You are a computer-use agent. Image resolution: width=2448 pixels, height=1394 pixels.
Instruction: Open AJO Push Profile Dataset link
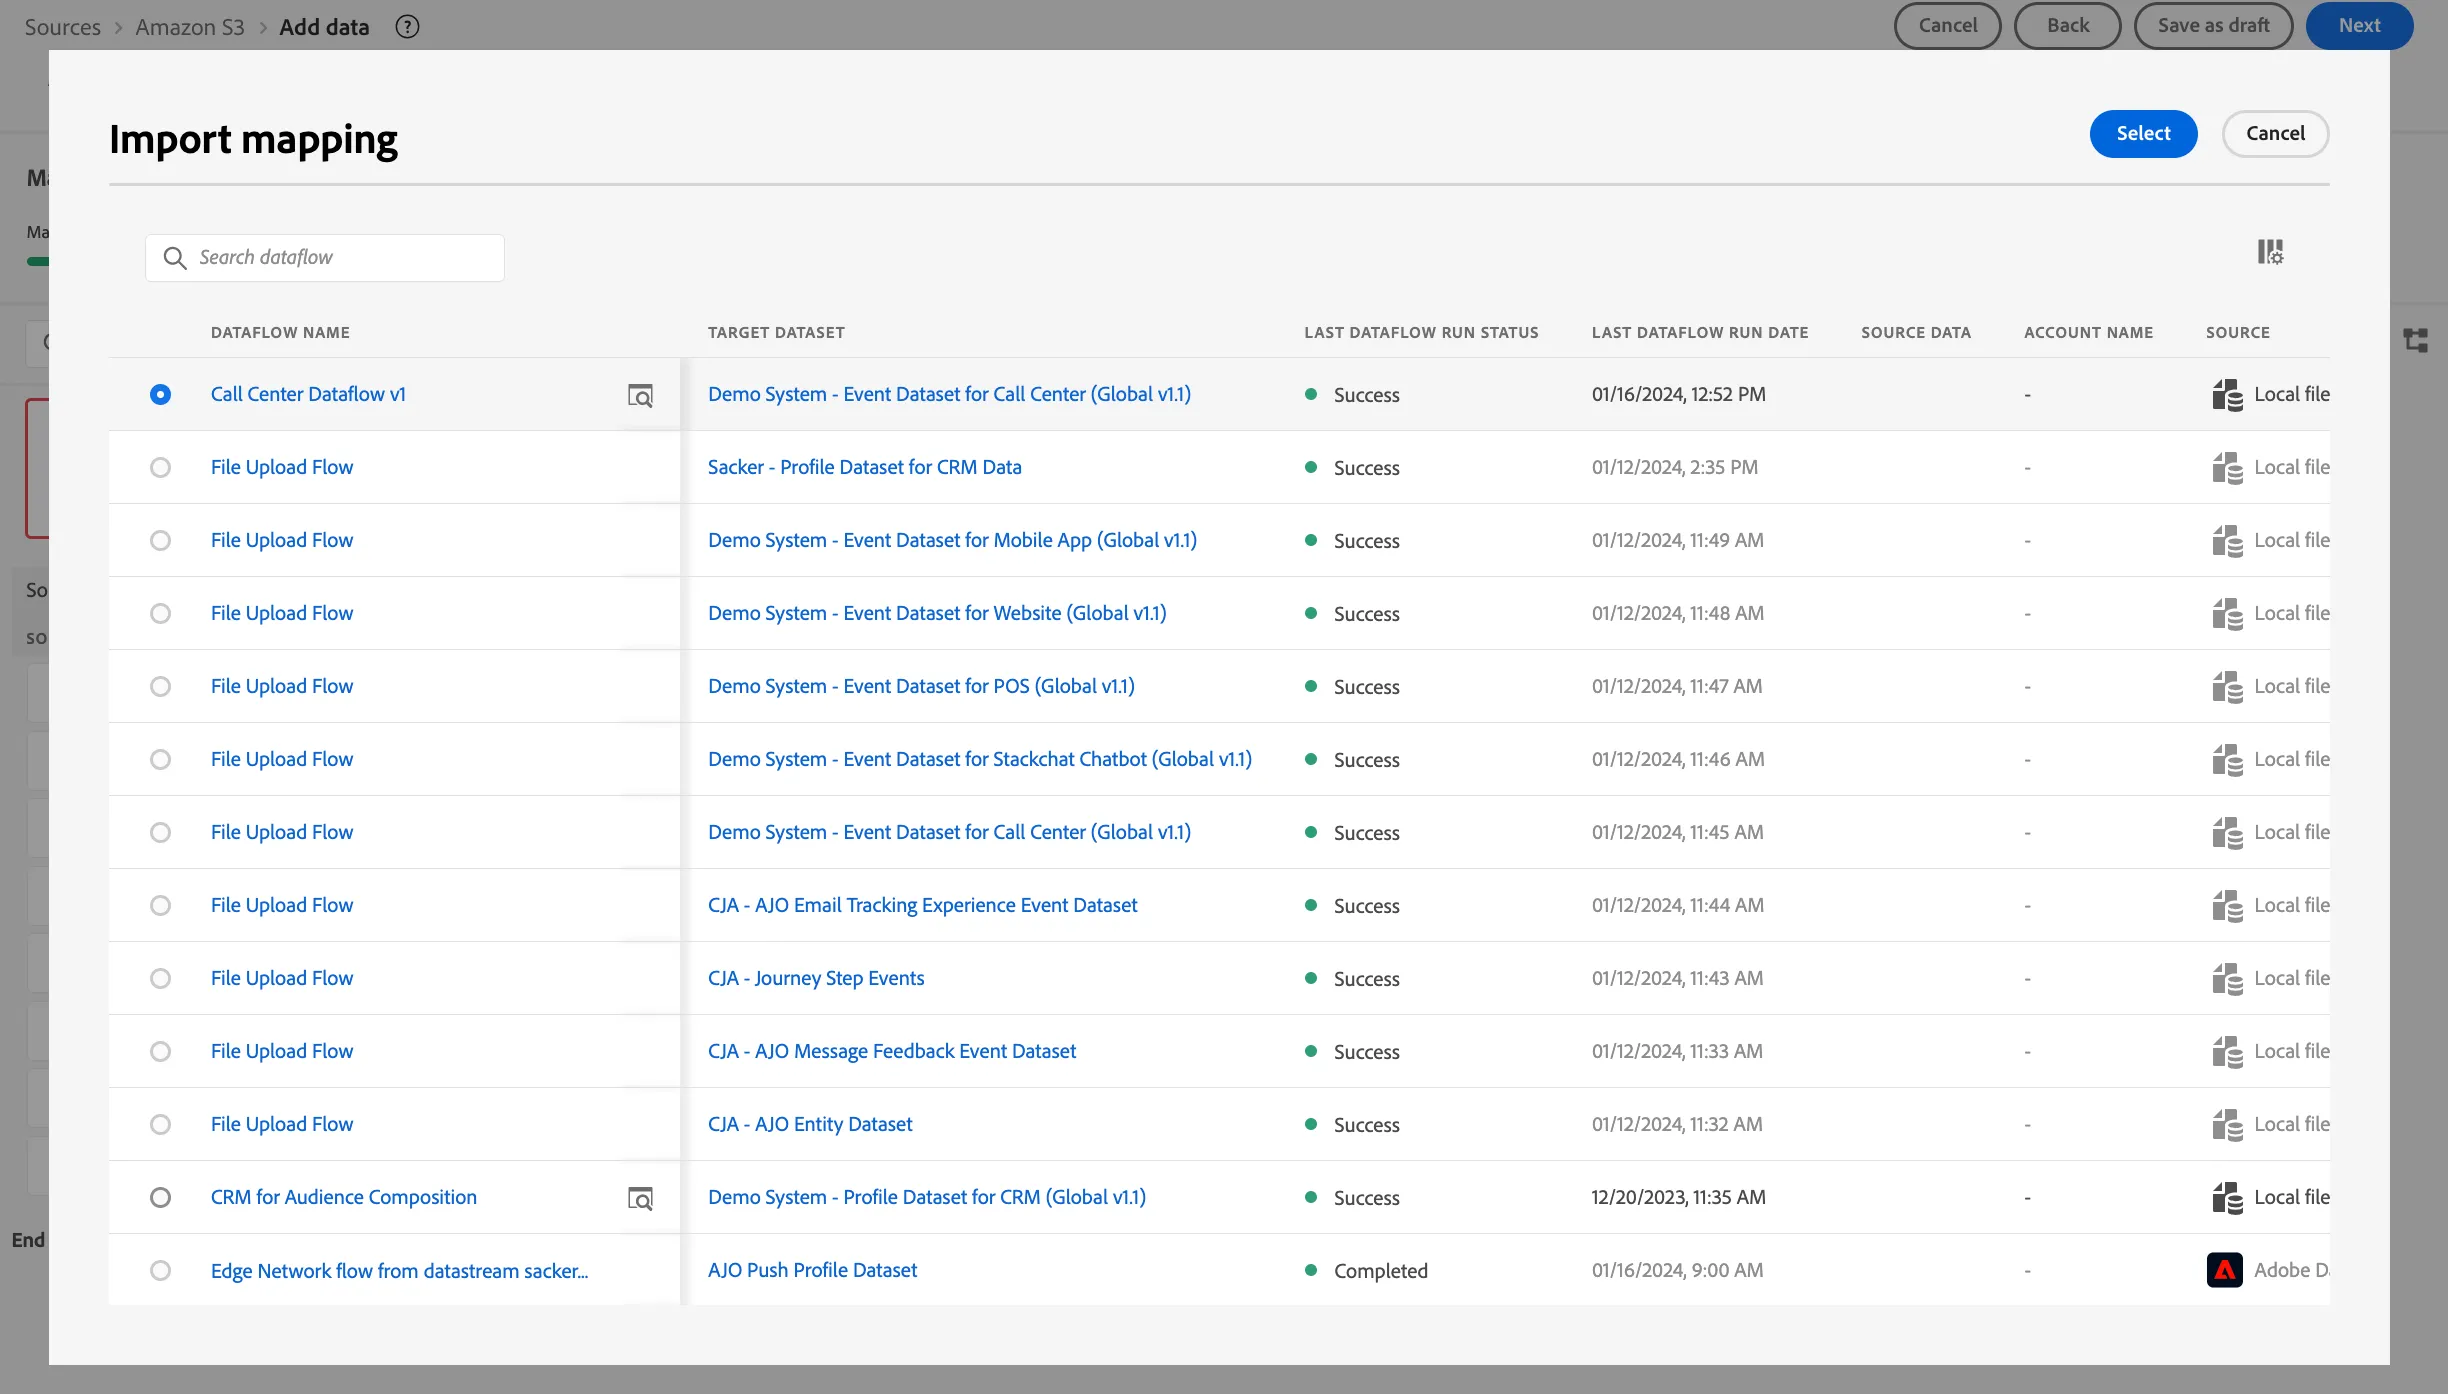[812, 1270]
